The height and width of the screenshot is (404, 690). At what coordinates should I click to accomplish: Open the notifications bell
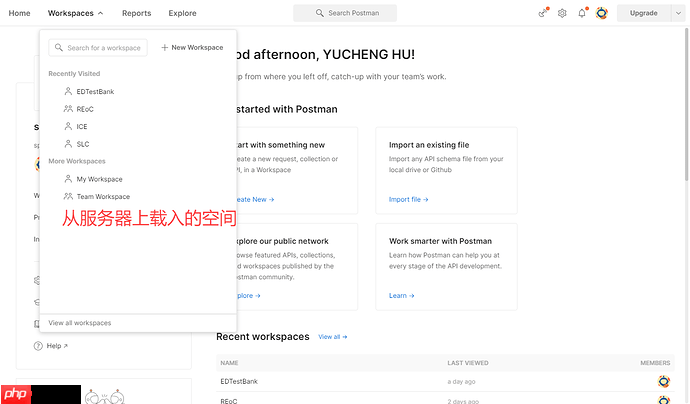point(582,13)
